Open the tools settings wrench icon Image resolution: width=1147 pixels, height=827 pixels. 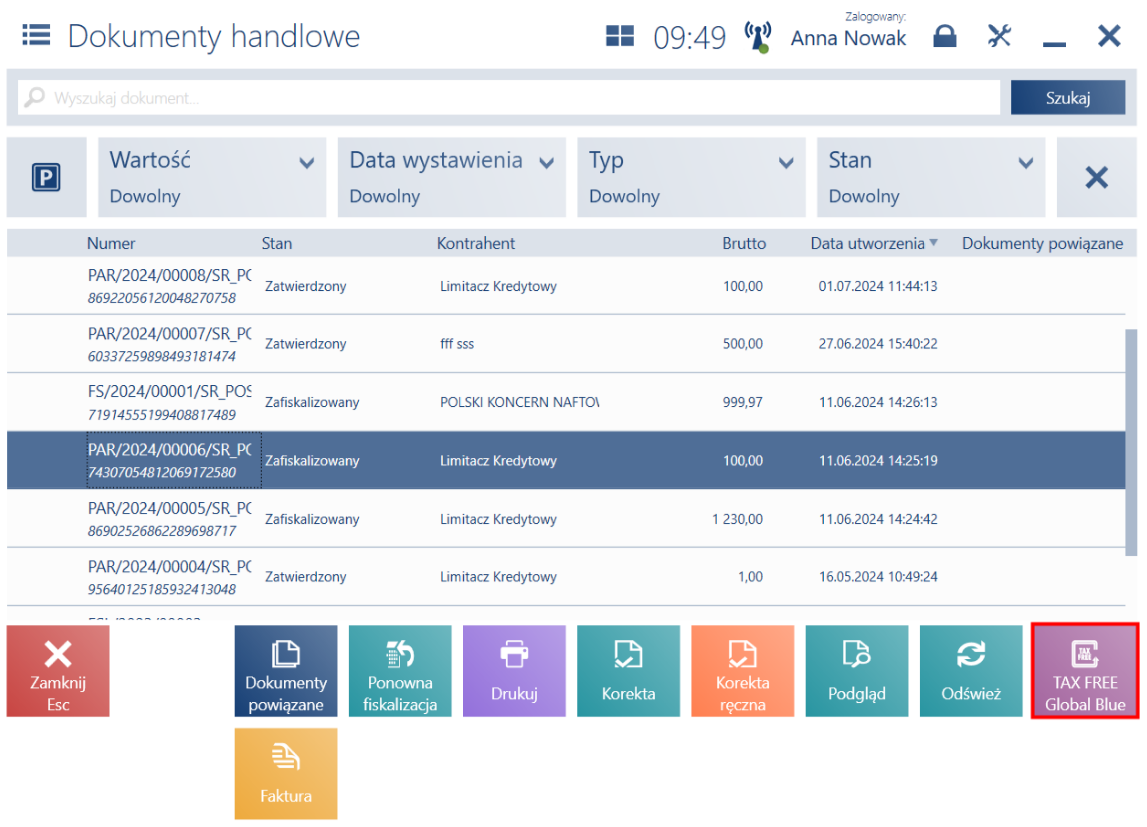pos(999,36)
